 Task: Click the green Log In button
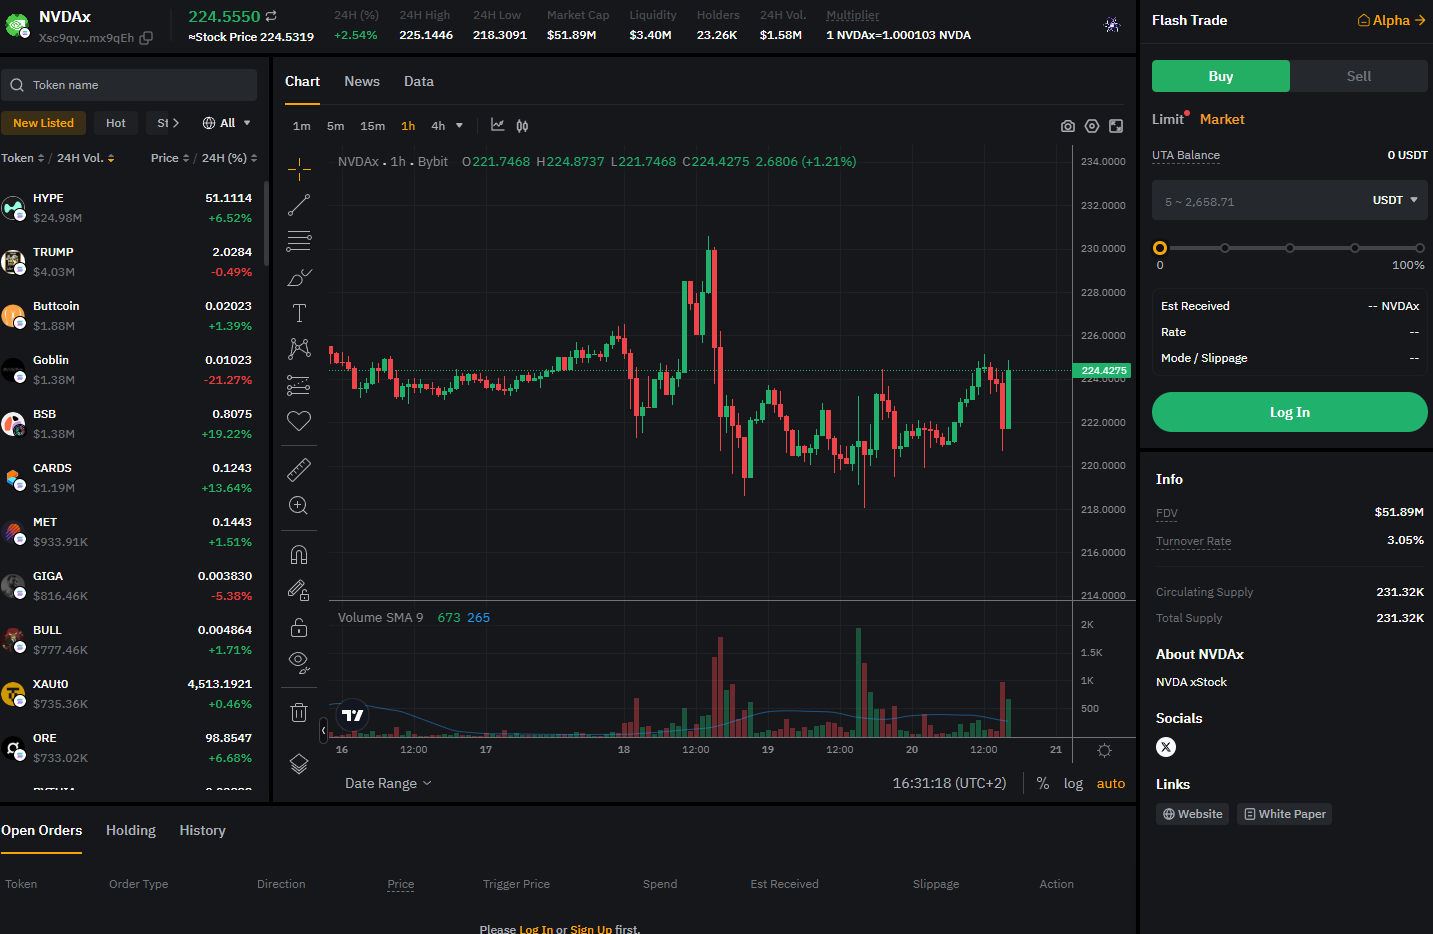[1290, 412]
